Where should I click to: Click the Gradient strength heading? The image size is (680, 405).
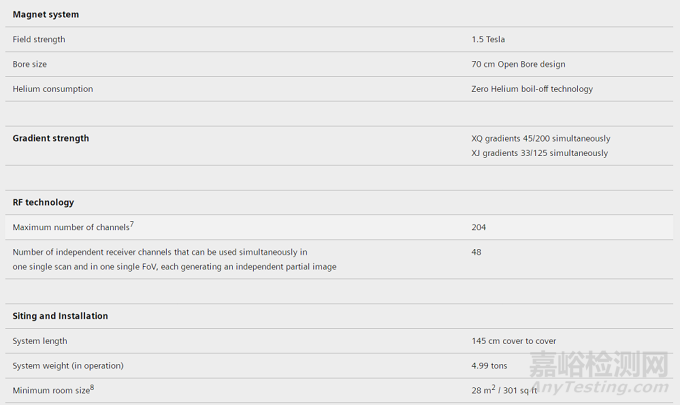[50, 138]
